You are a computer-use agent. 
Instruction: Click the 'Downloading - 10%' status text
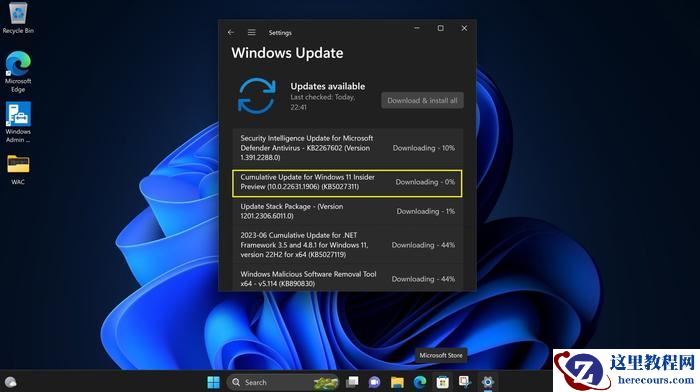point(424,148)
